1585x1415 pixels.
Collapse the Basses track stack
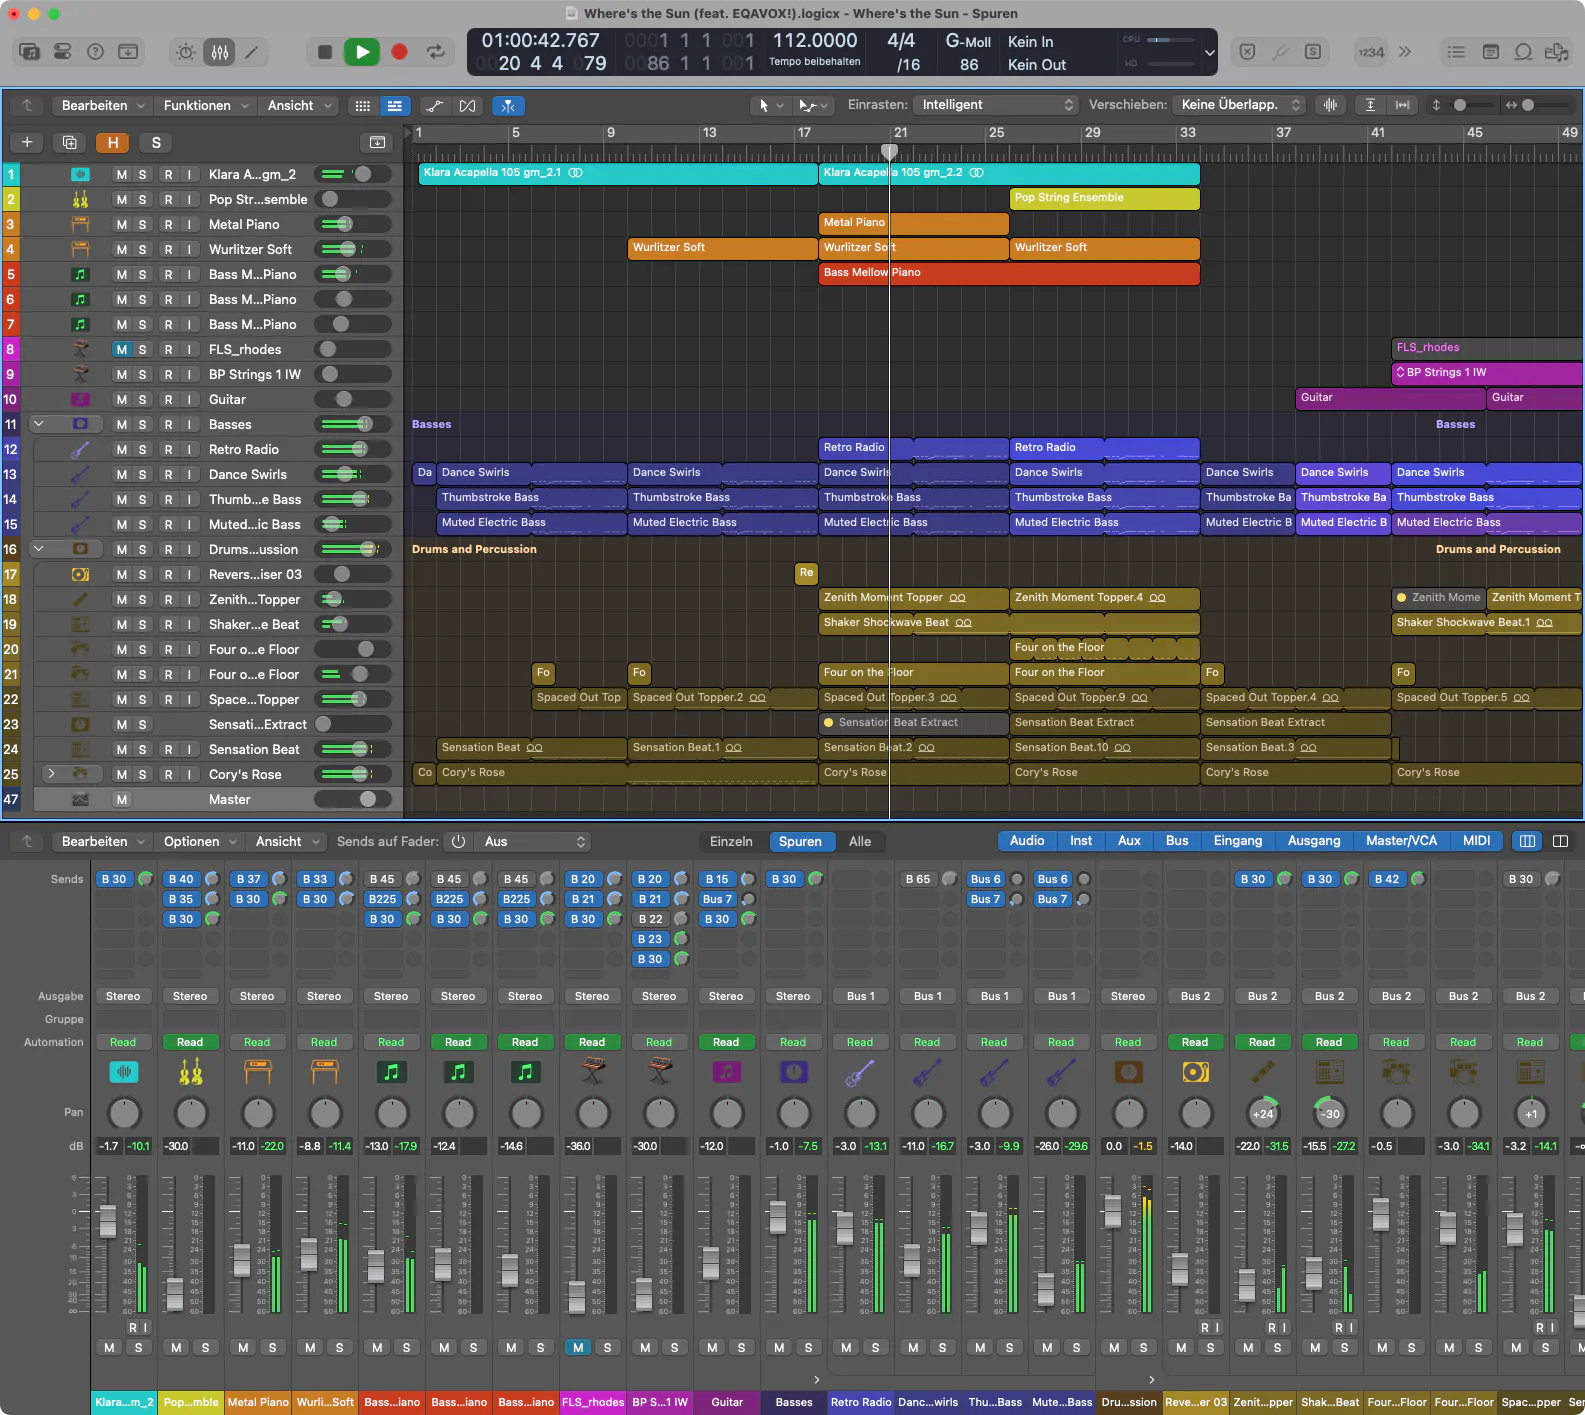(x=38, y=424)
